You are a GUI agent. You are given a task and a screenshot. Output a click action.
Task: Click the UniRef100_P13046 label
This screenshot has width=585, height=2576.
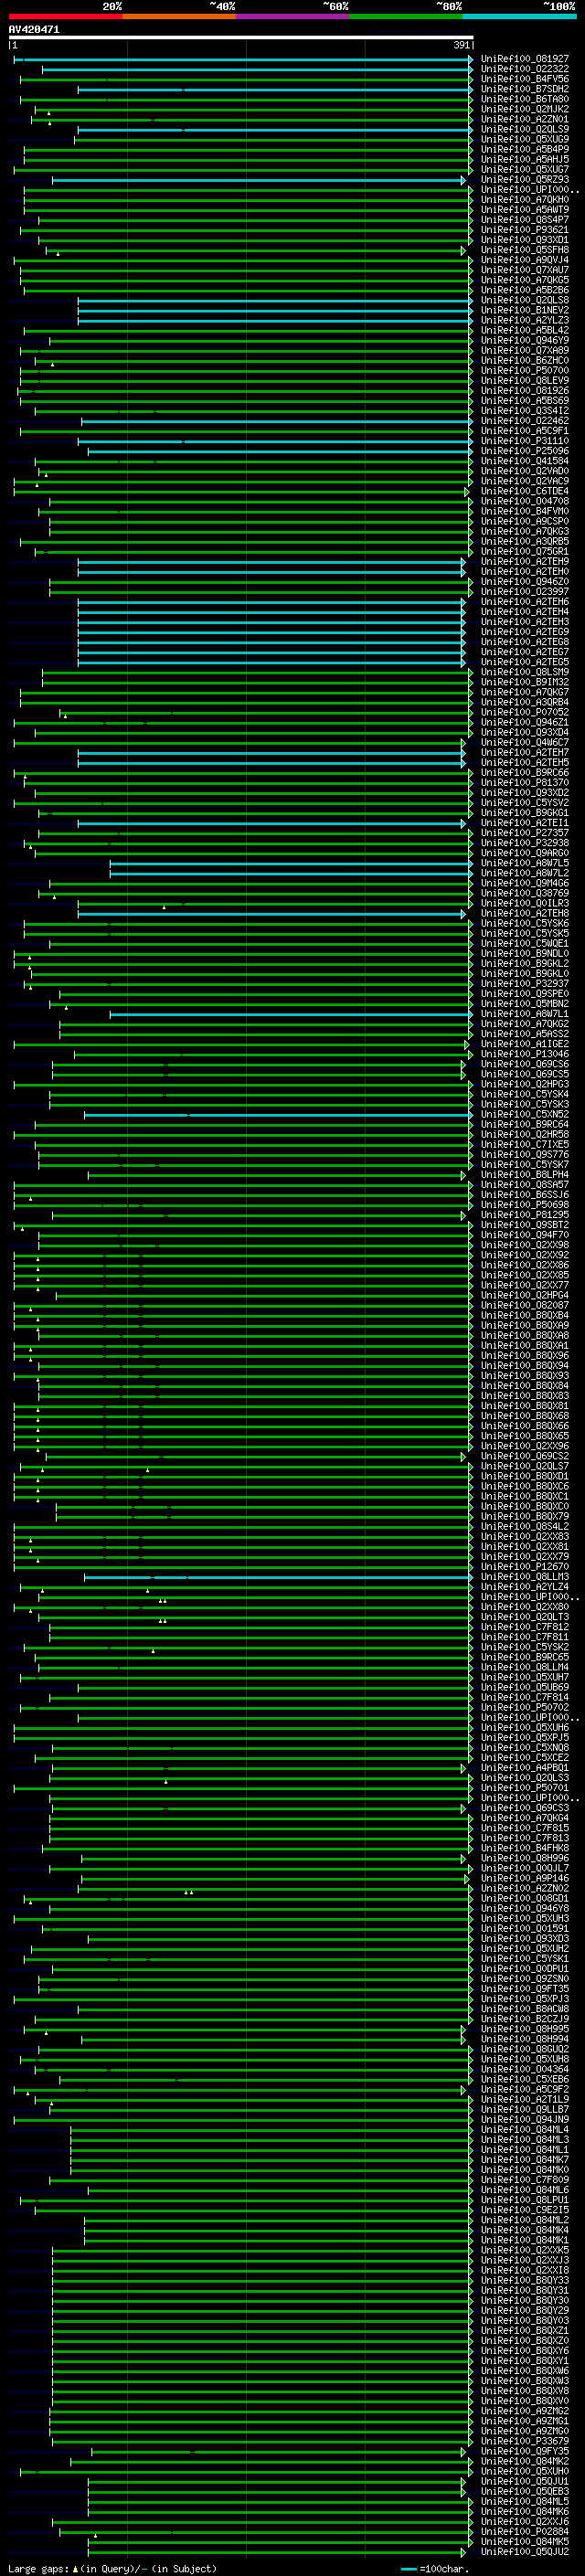pos(525,1054)
